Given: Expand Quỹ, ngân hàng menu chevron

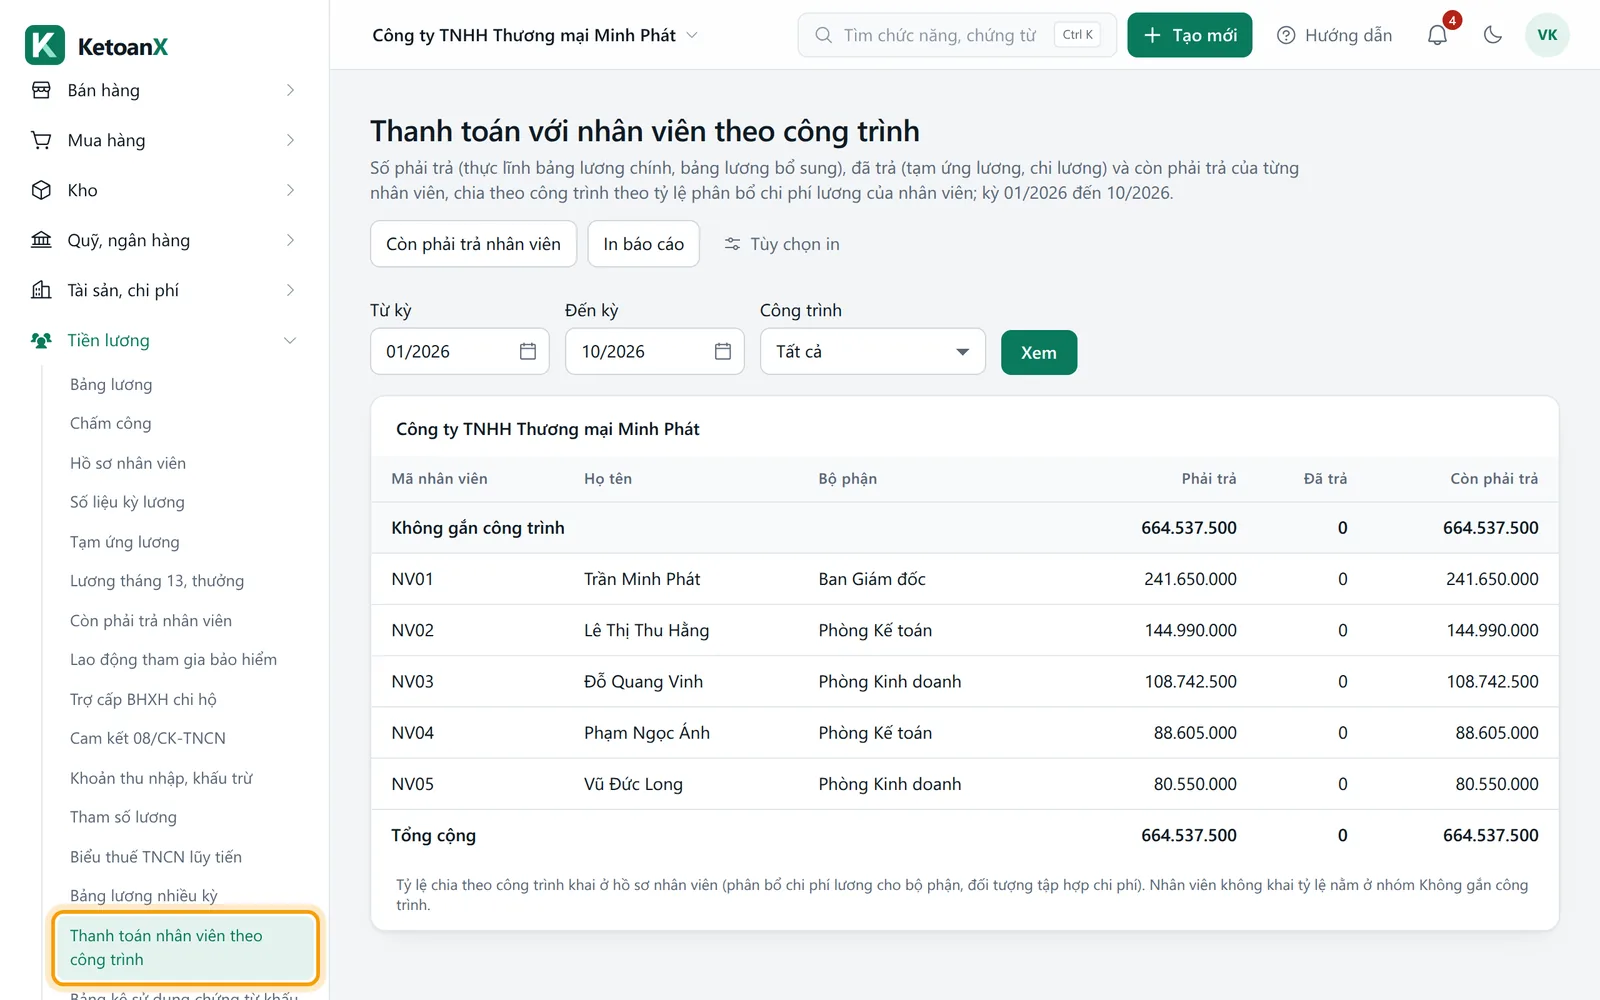Looking at the screenshot, I should (290, 240).
